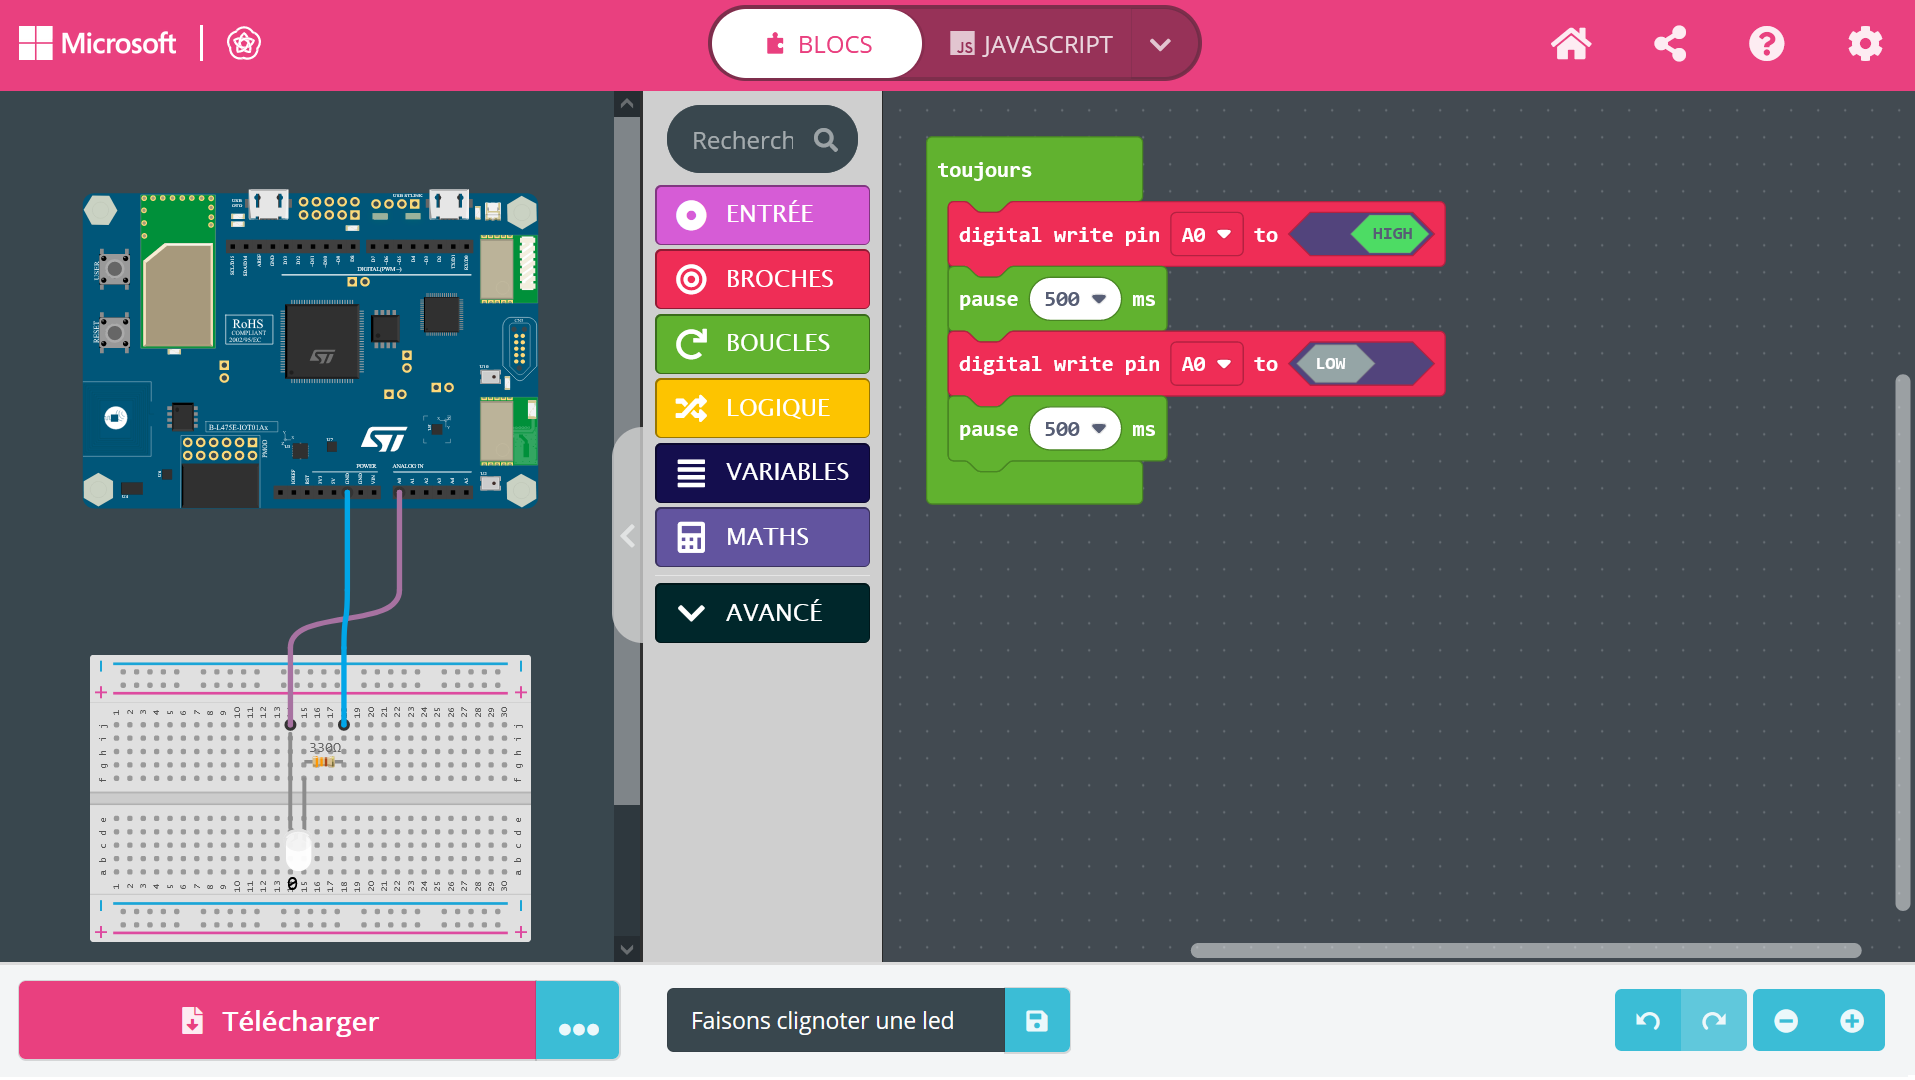1915x1080 pixels.
Task: Toggle the LOW value in second digital write
Action: (x=1331, y=364)
